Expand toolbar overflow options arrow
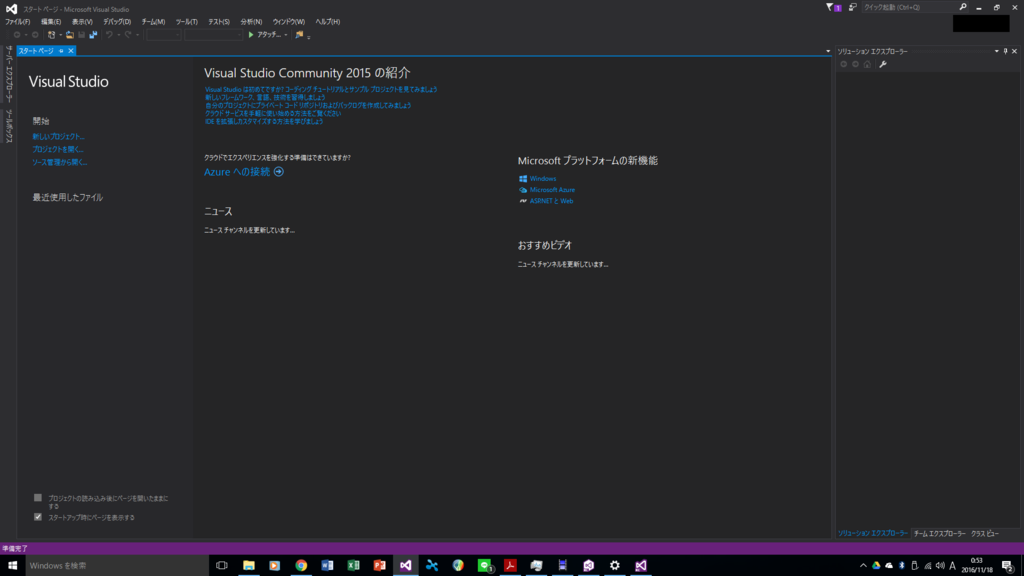This screenshot has height=576, width=1024. coord(308,37)
